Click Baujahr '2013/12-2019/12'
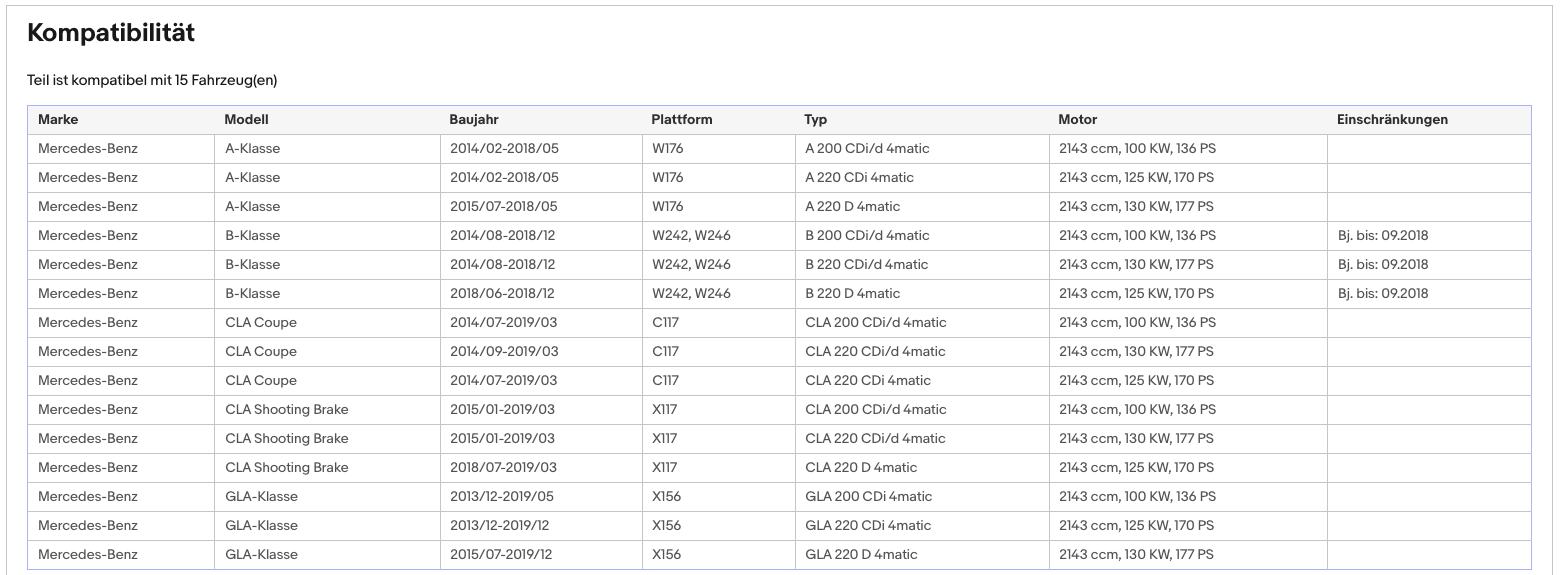This screenshot has height=575, width=1560. point(500,526)
